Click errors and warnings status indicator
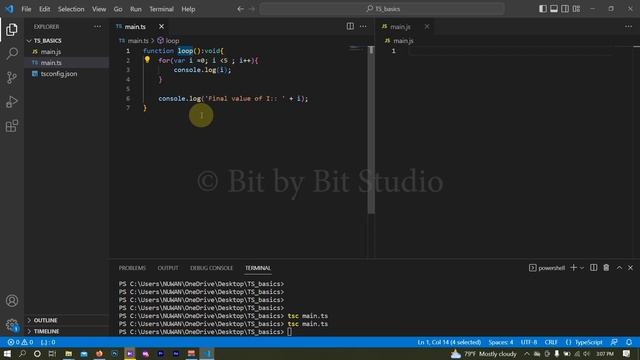640x360 pixels. (x=20, y=342)
